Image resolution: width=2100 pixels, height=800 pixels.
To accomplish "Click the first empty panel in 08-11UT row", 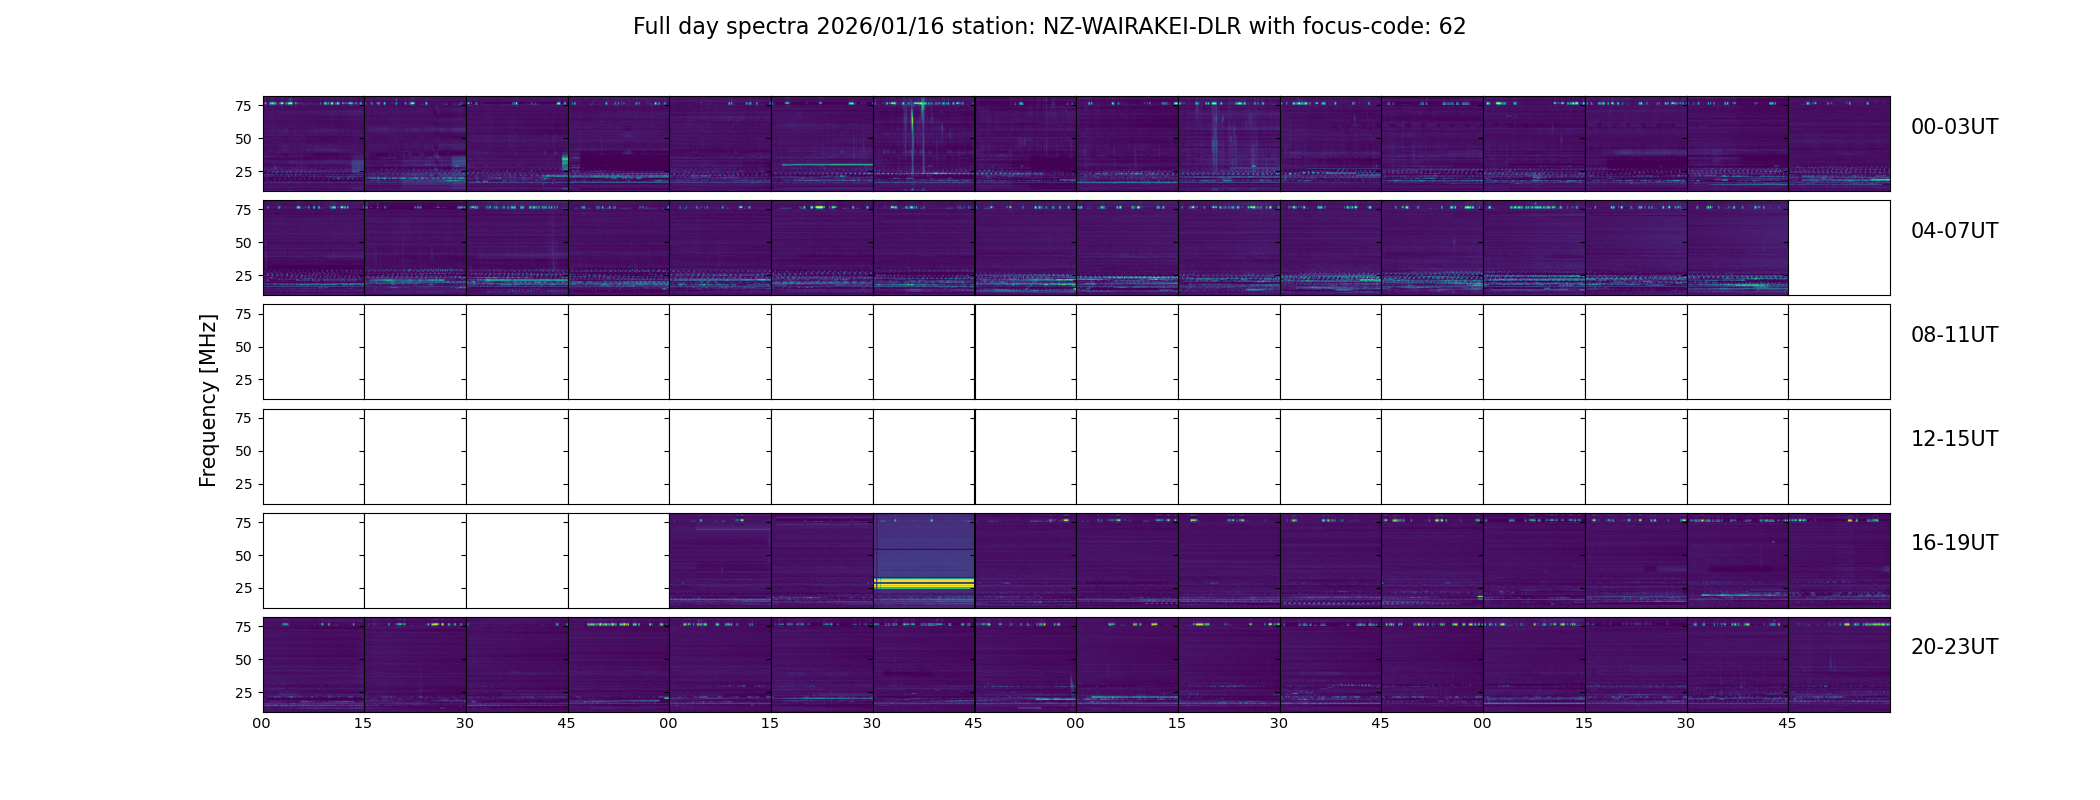I will pyautogui.click(x=314, y=352).
